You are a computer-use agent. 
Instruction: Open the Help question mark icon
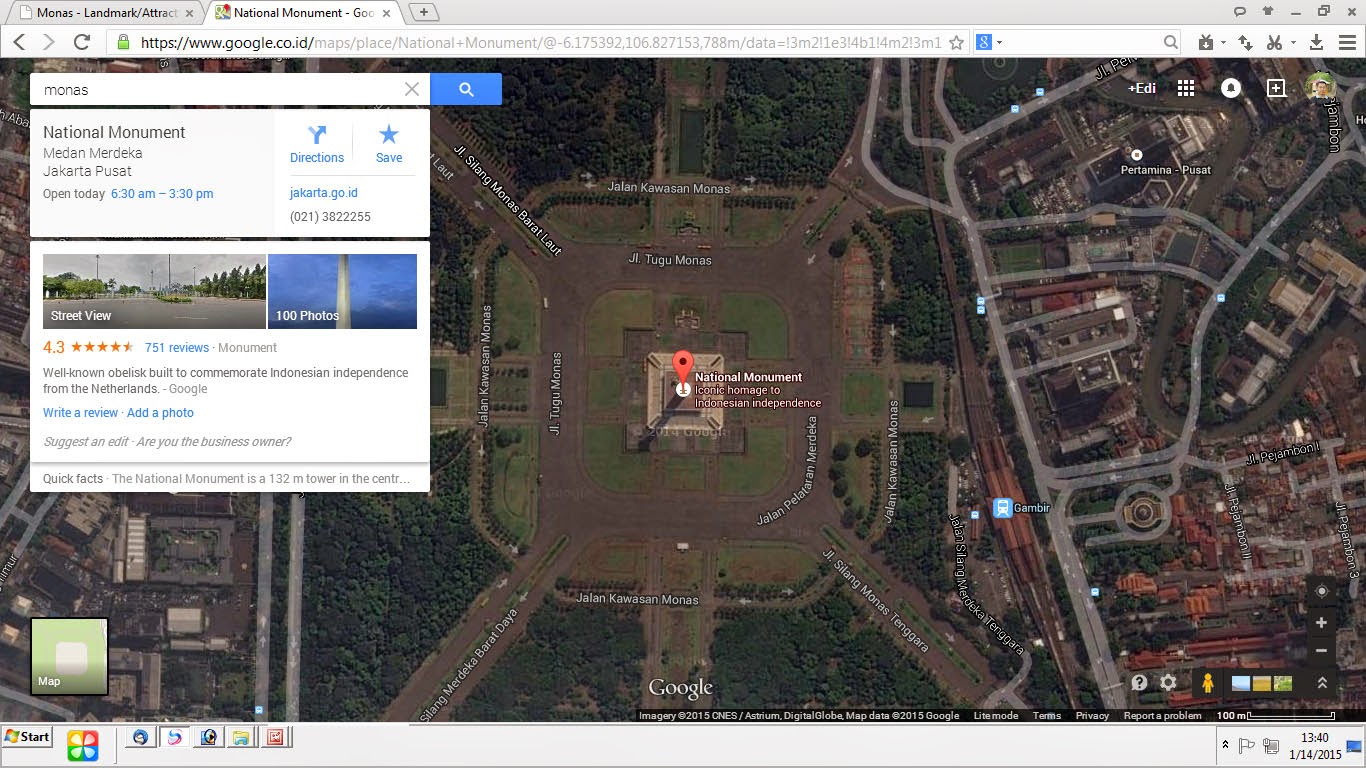point(1139,683)
